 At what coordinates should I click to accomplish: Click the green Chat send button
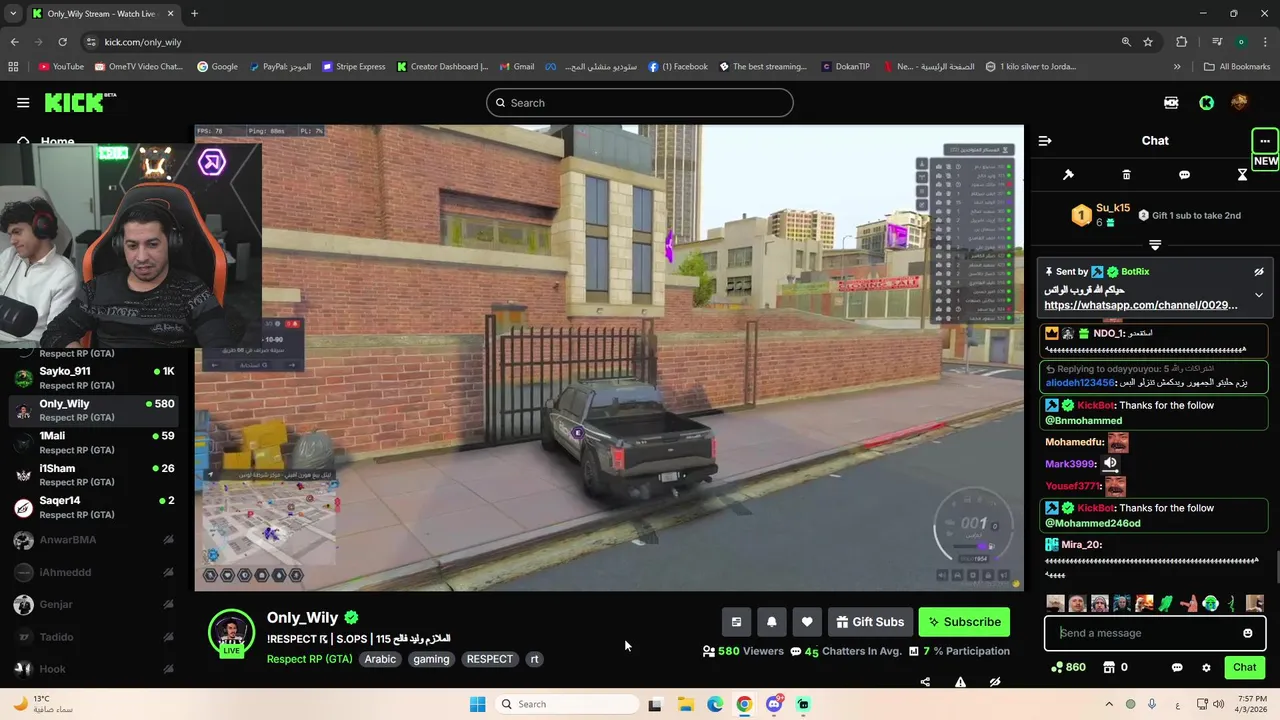[x=1244, y=667]
